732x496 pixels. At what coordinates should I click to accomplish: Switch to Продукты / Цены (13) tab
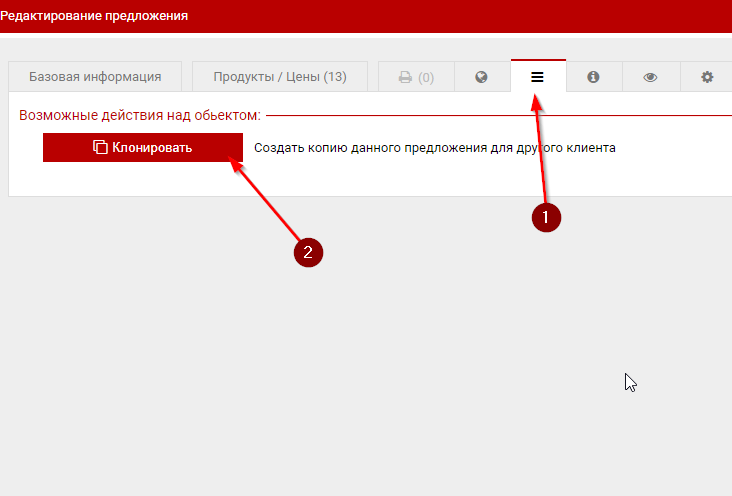[x=279, y=77]
